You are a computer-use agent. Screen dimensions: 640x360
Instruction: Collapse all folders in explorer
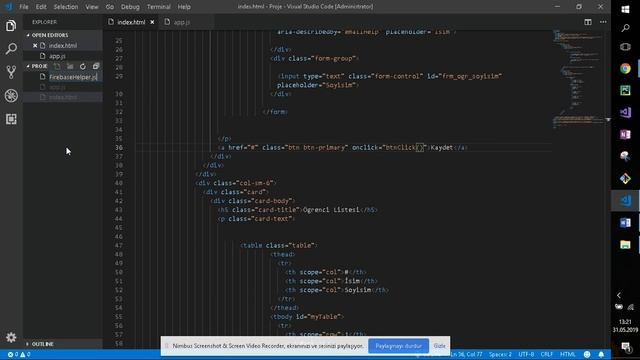(x=96, y=66)
